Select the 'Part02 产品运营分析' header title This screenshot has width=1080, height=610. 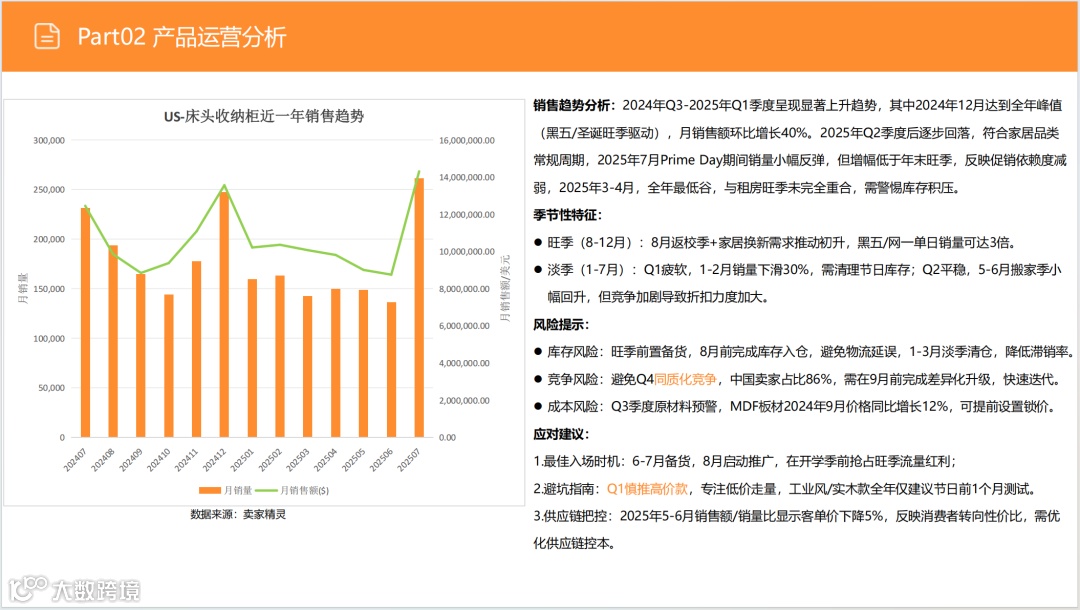coord(182,36)
